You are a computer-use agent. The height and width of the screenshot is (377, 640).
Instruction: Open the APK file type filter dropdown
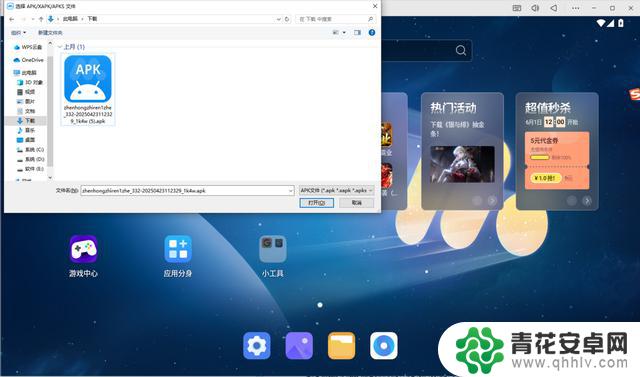point(336,191)
